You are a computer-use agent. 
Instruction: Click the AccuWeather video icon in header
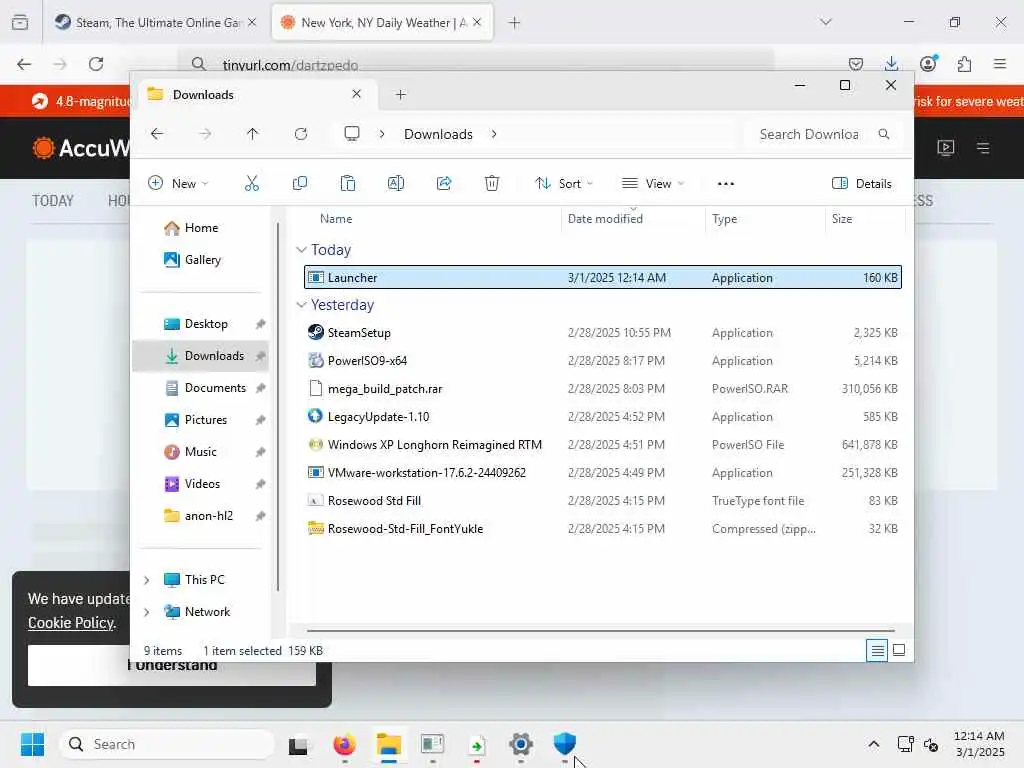(946, 148)
